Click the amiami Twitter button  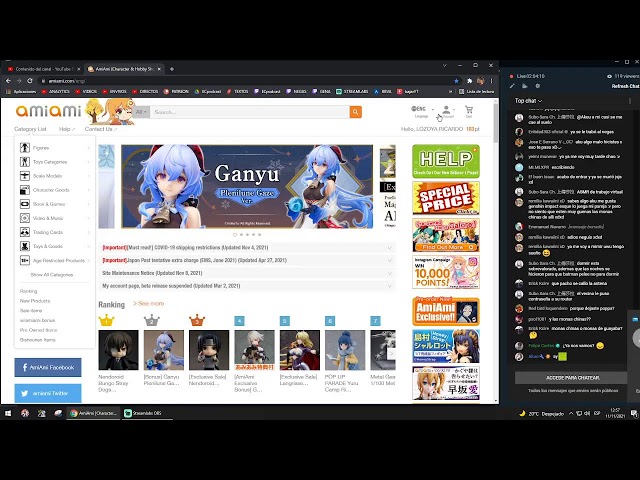click(48, 393)
